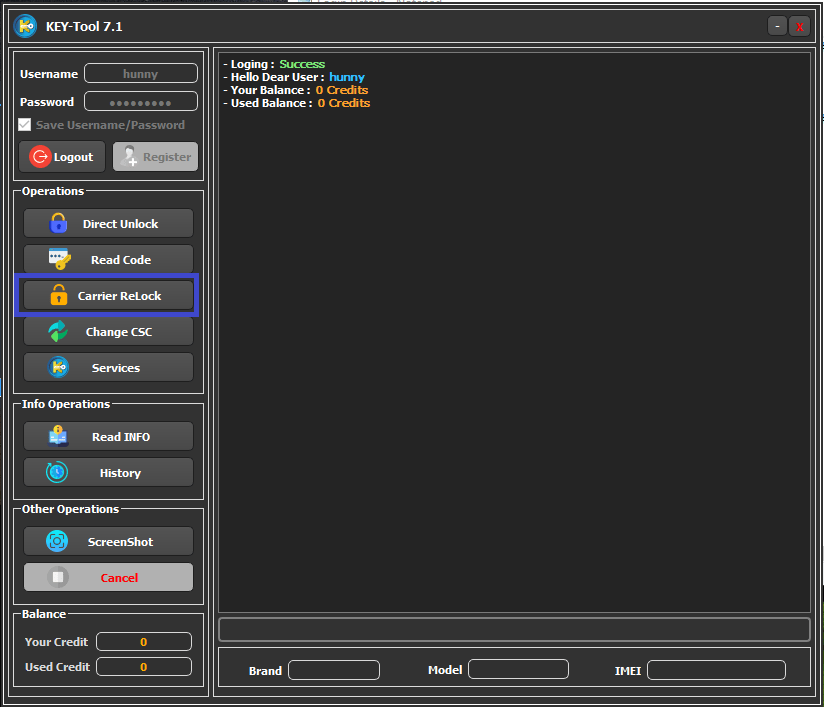Click the Your Credit value box

click(144, 642)
